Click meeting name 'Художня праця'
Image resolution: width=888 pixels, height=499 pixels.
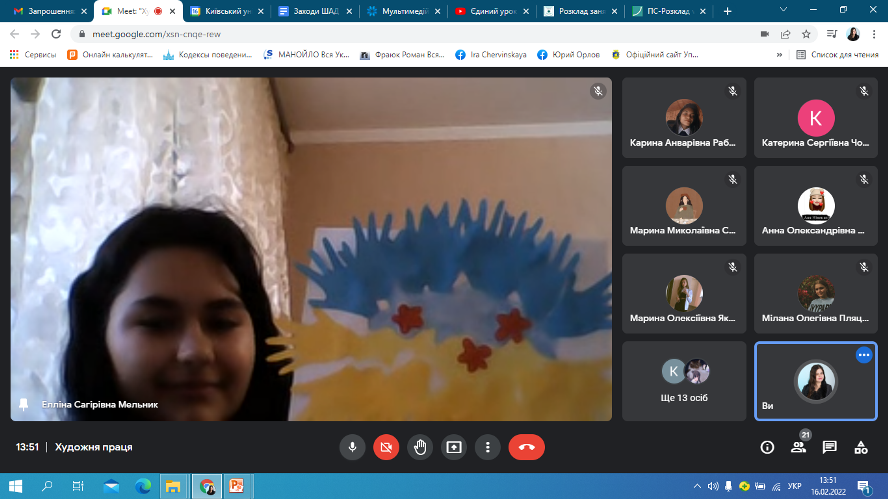93,447
